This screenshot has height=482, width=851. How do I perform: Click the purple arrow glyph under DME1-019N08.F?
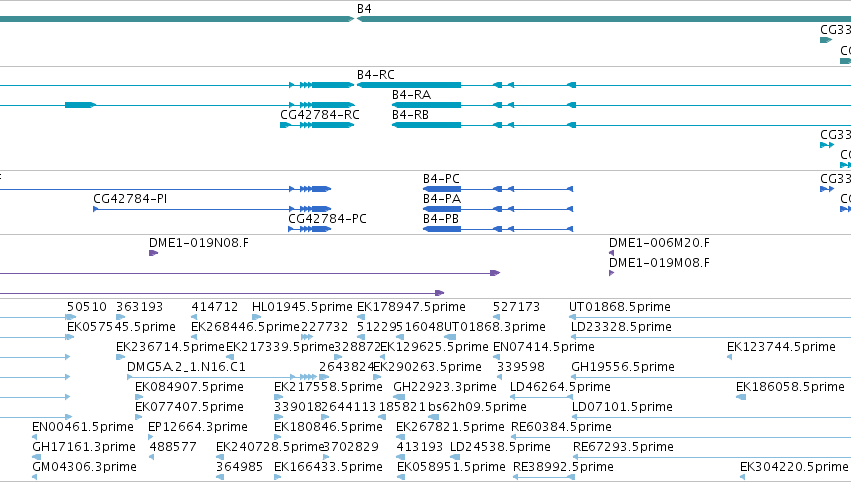[154, 253]
